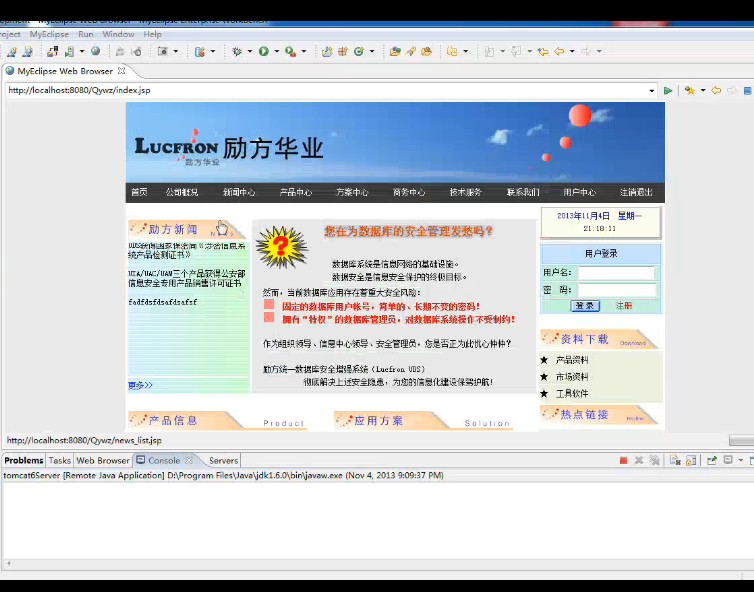Click the browser favorites star icon
Viewport: 754px width, 592px height.
pos(690,90)
